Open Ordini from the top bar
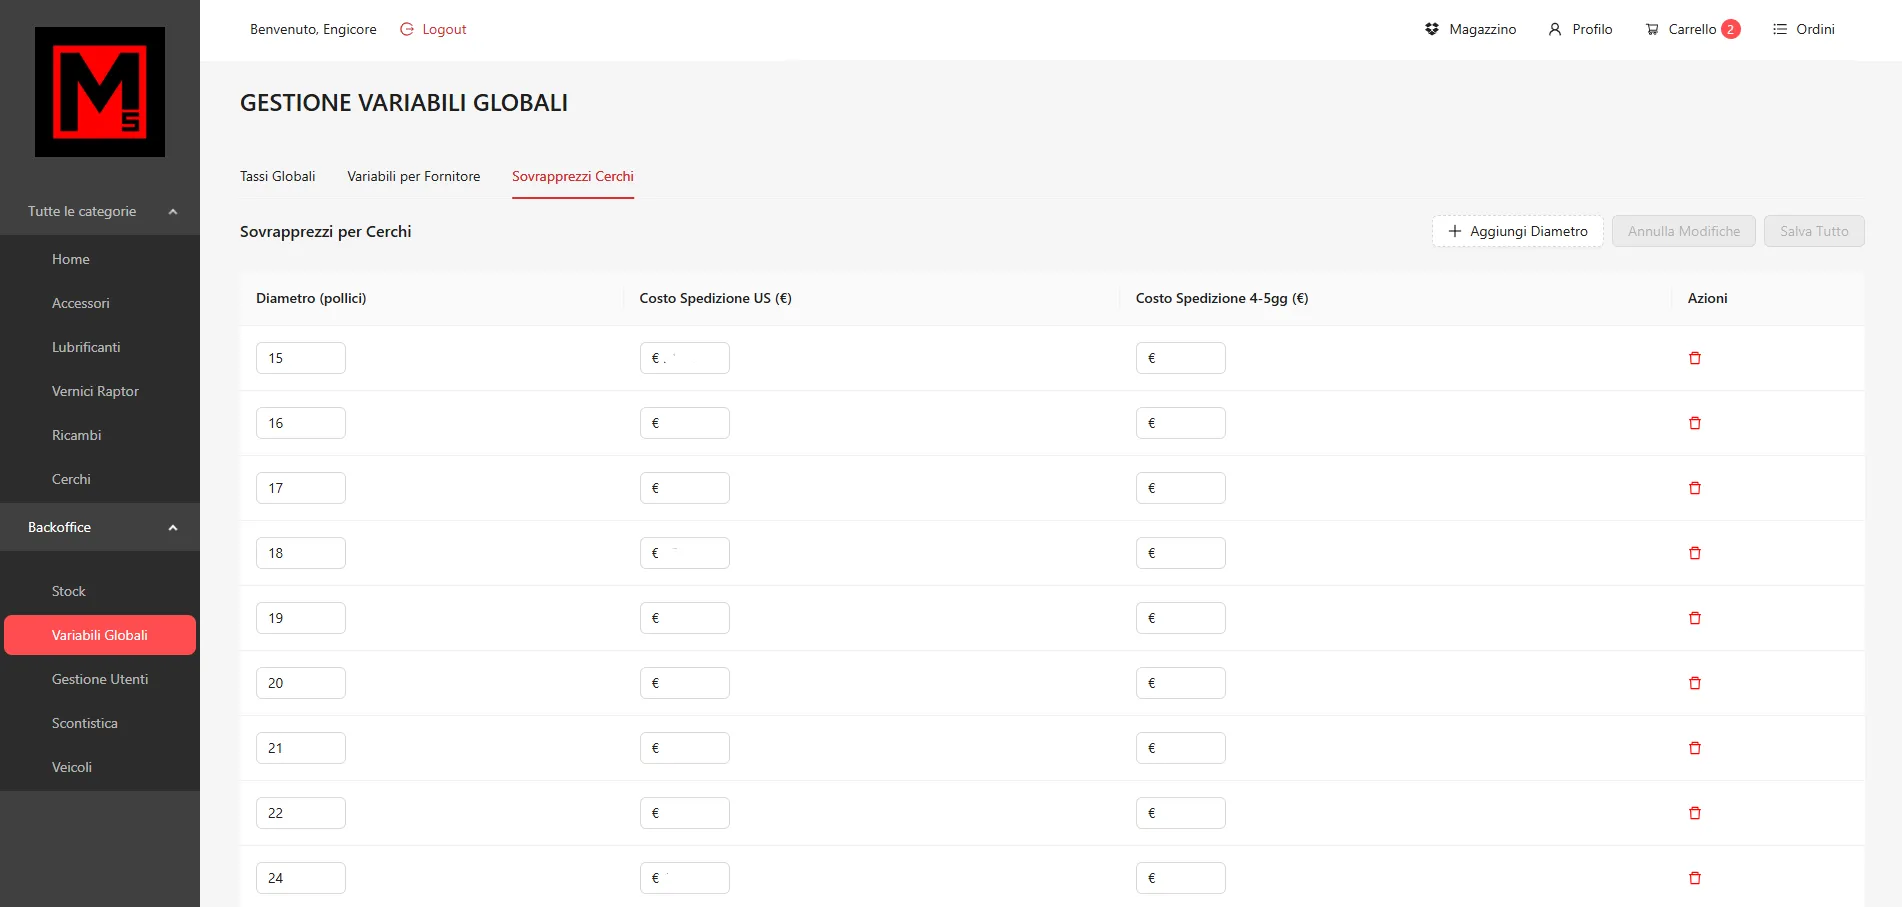1902x907 pixels. (1803, 29)
